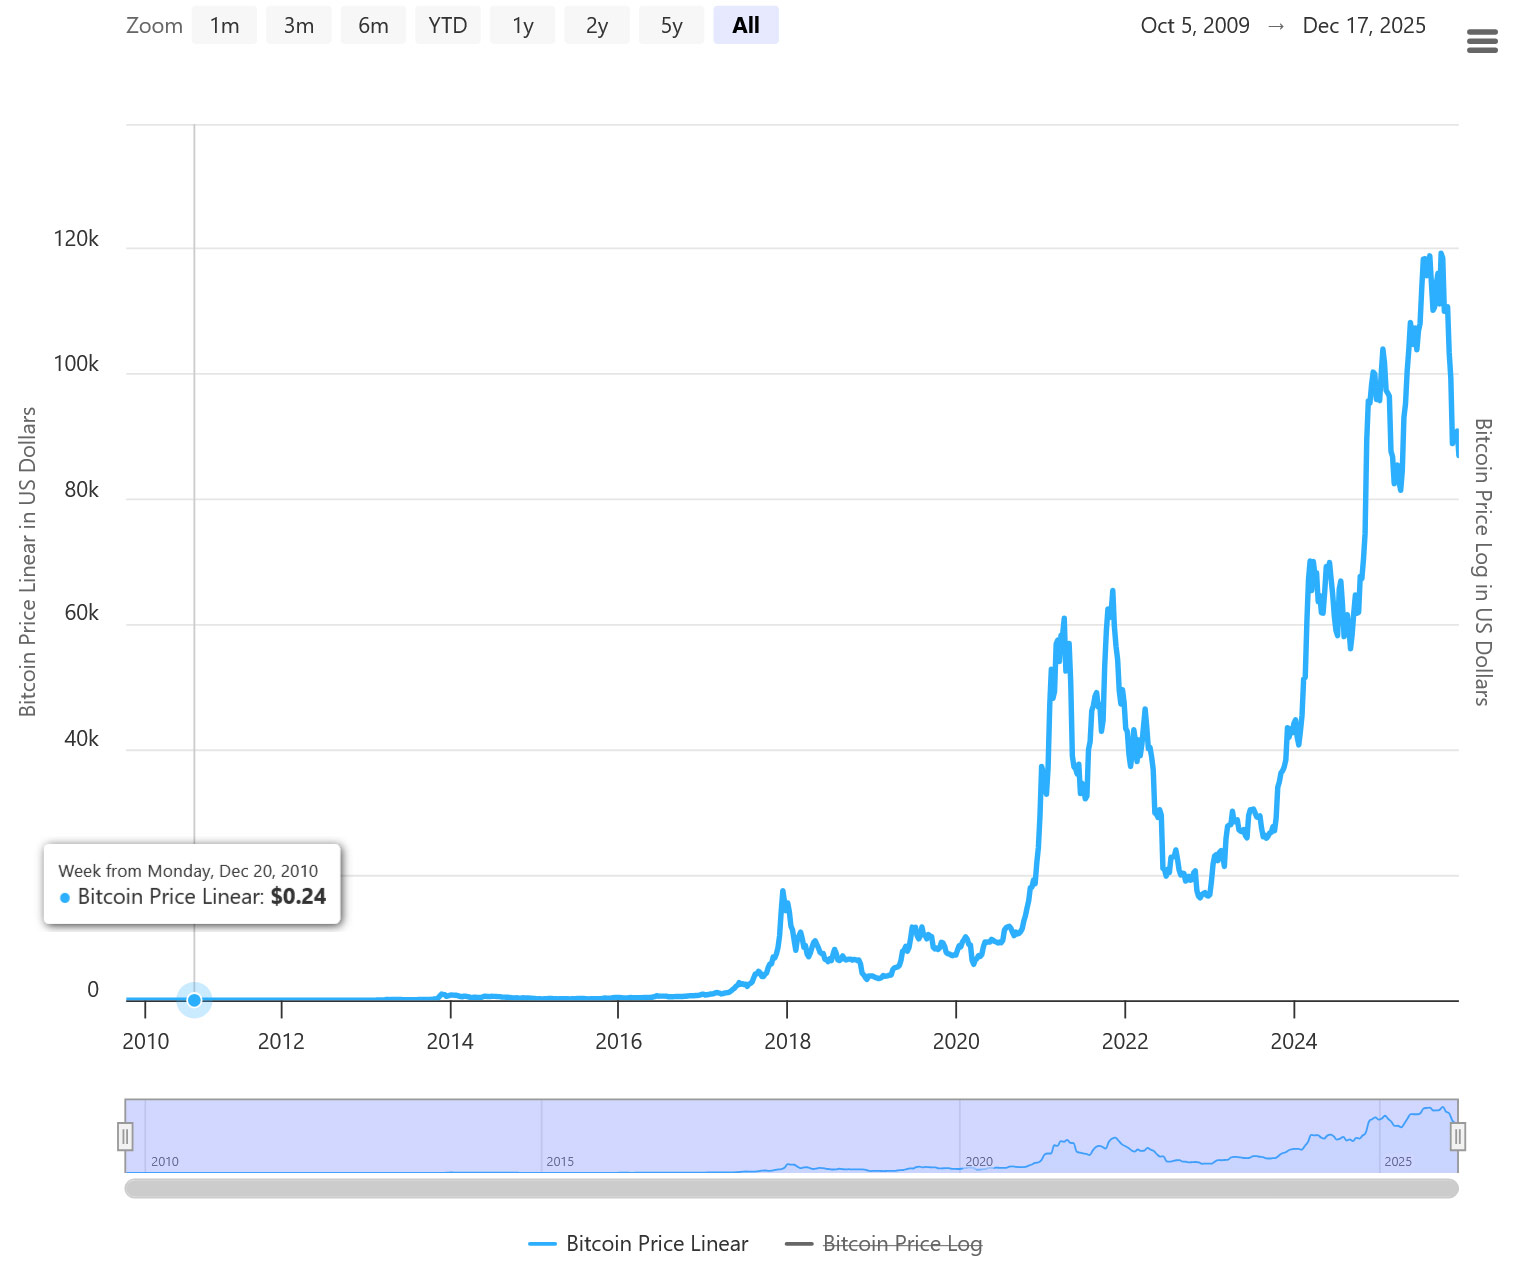Click the left navigator resize handle
Viewport: 1516px width, 1270px height.
click(125, 1136)
